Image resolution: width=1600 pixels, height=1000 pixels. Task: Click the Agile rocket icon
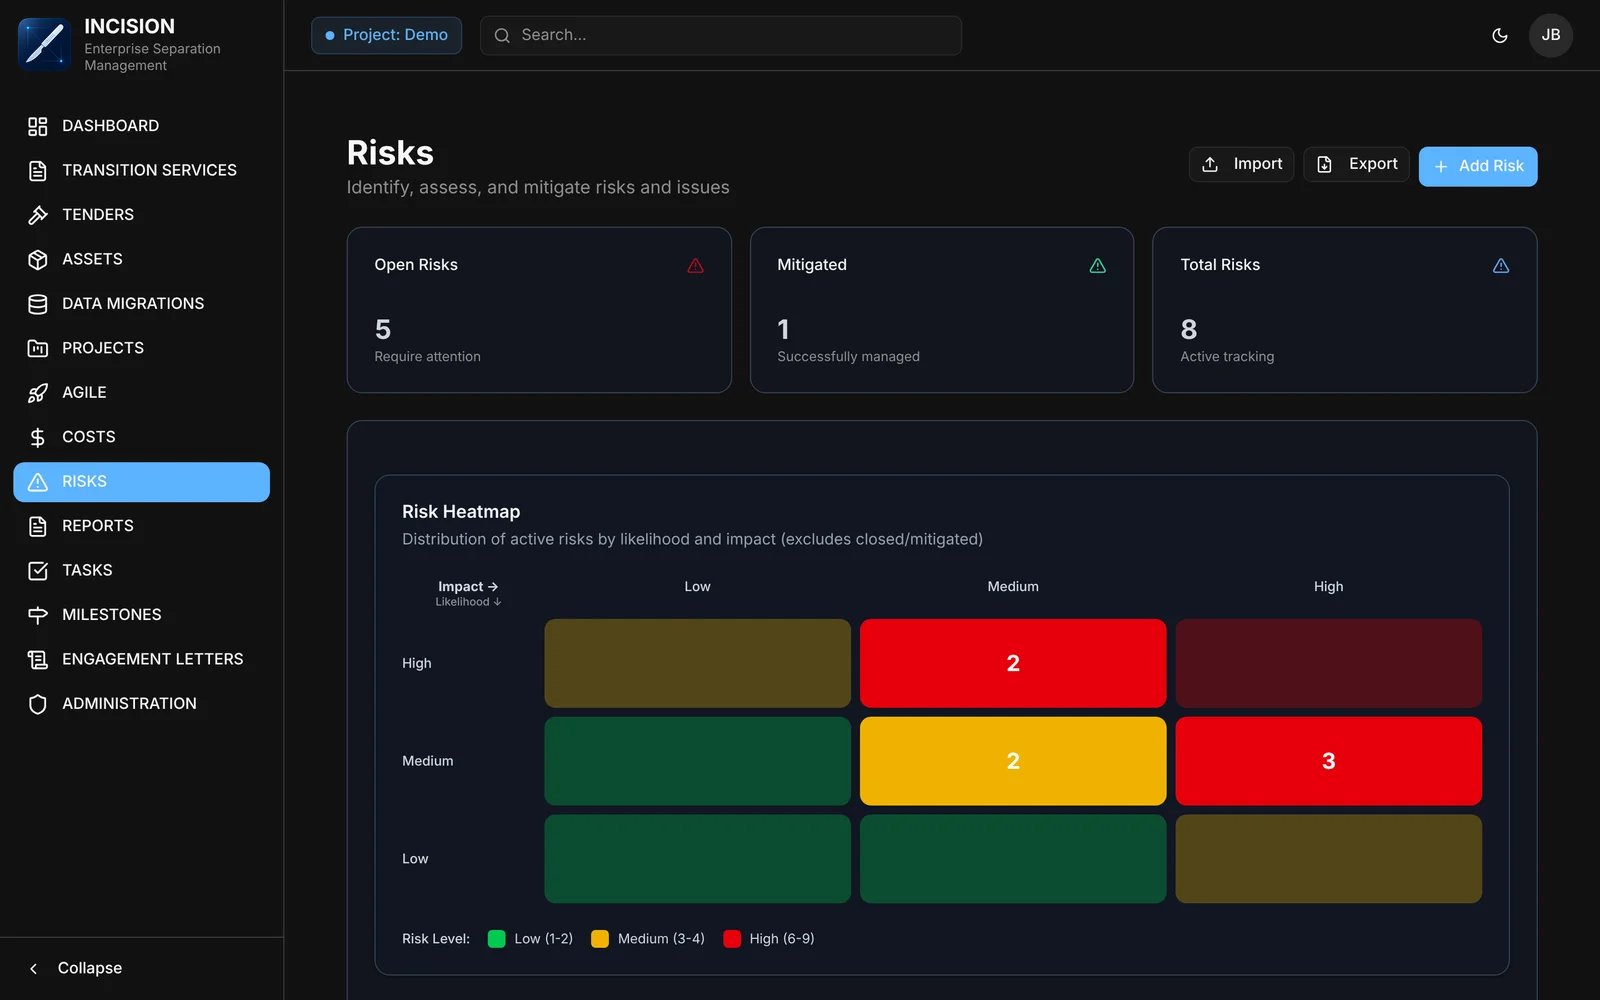[38, 393]
